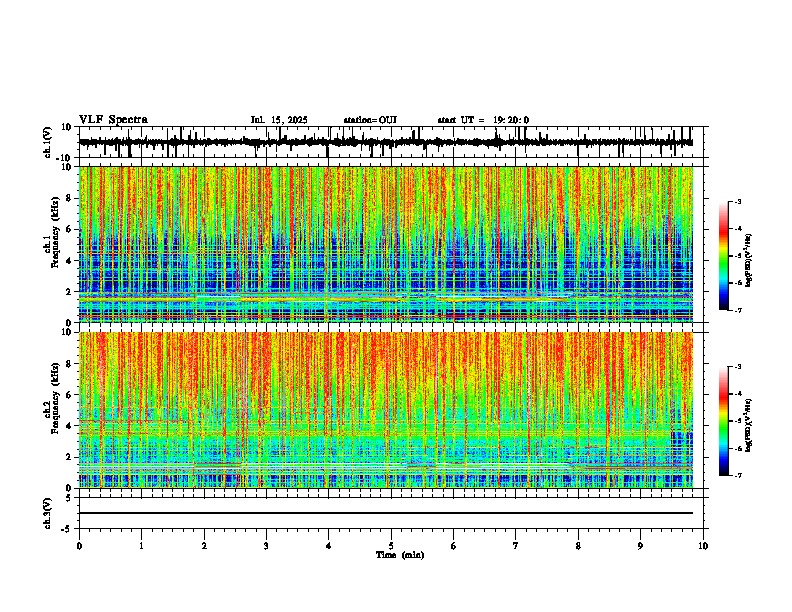Click the "ch.1(V)" waveform axis label
Viewport: 792px width, 612px height.
(x=48, y=142)
